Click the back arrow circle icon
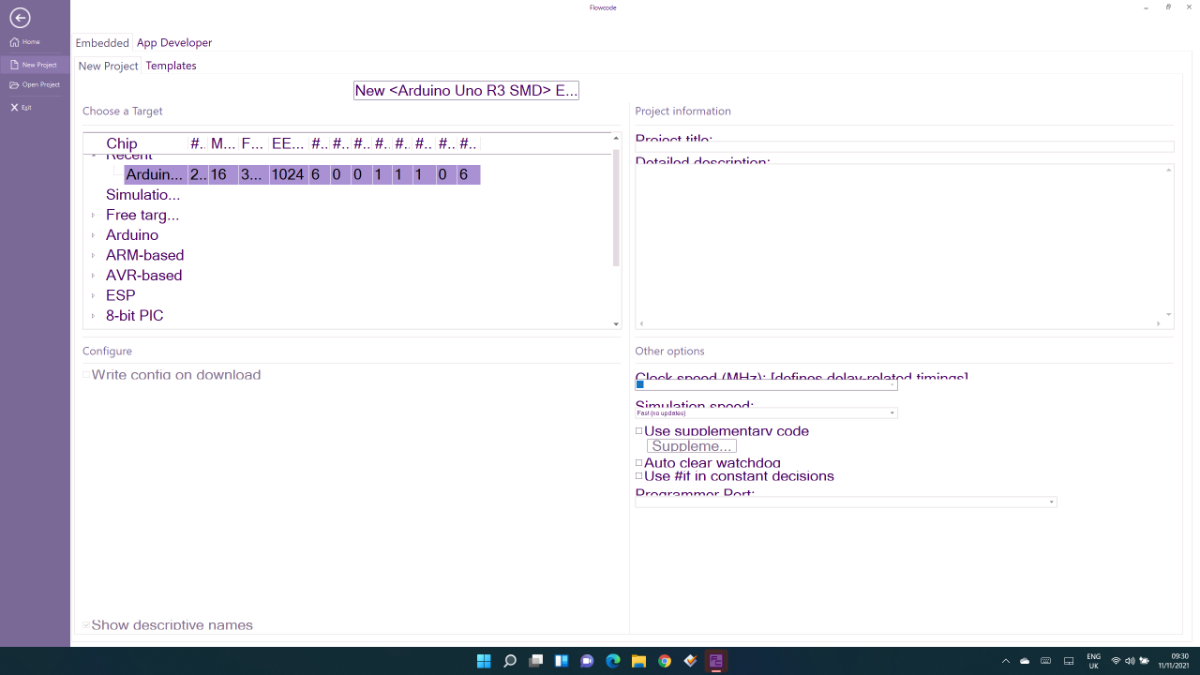 point(19,18)
